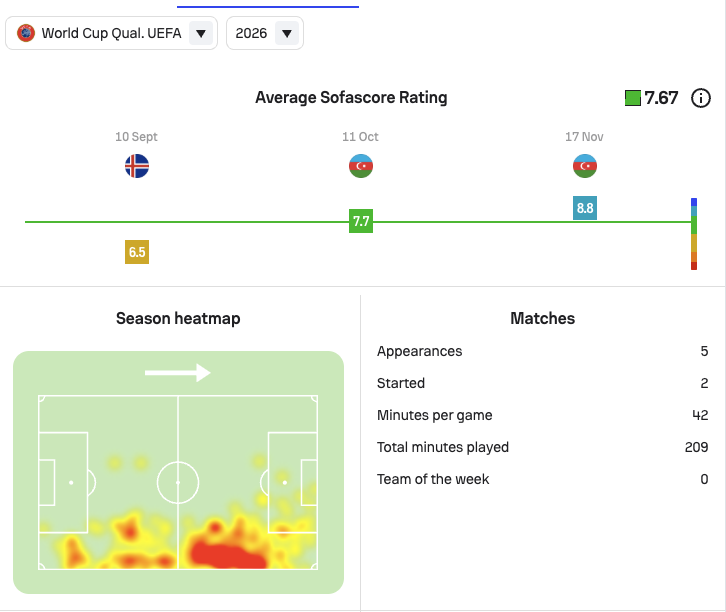Click the season heatmap pitch

tap(178, 482)
